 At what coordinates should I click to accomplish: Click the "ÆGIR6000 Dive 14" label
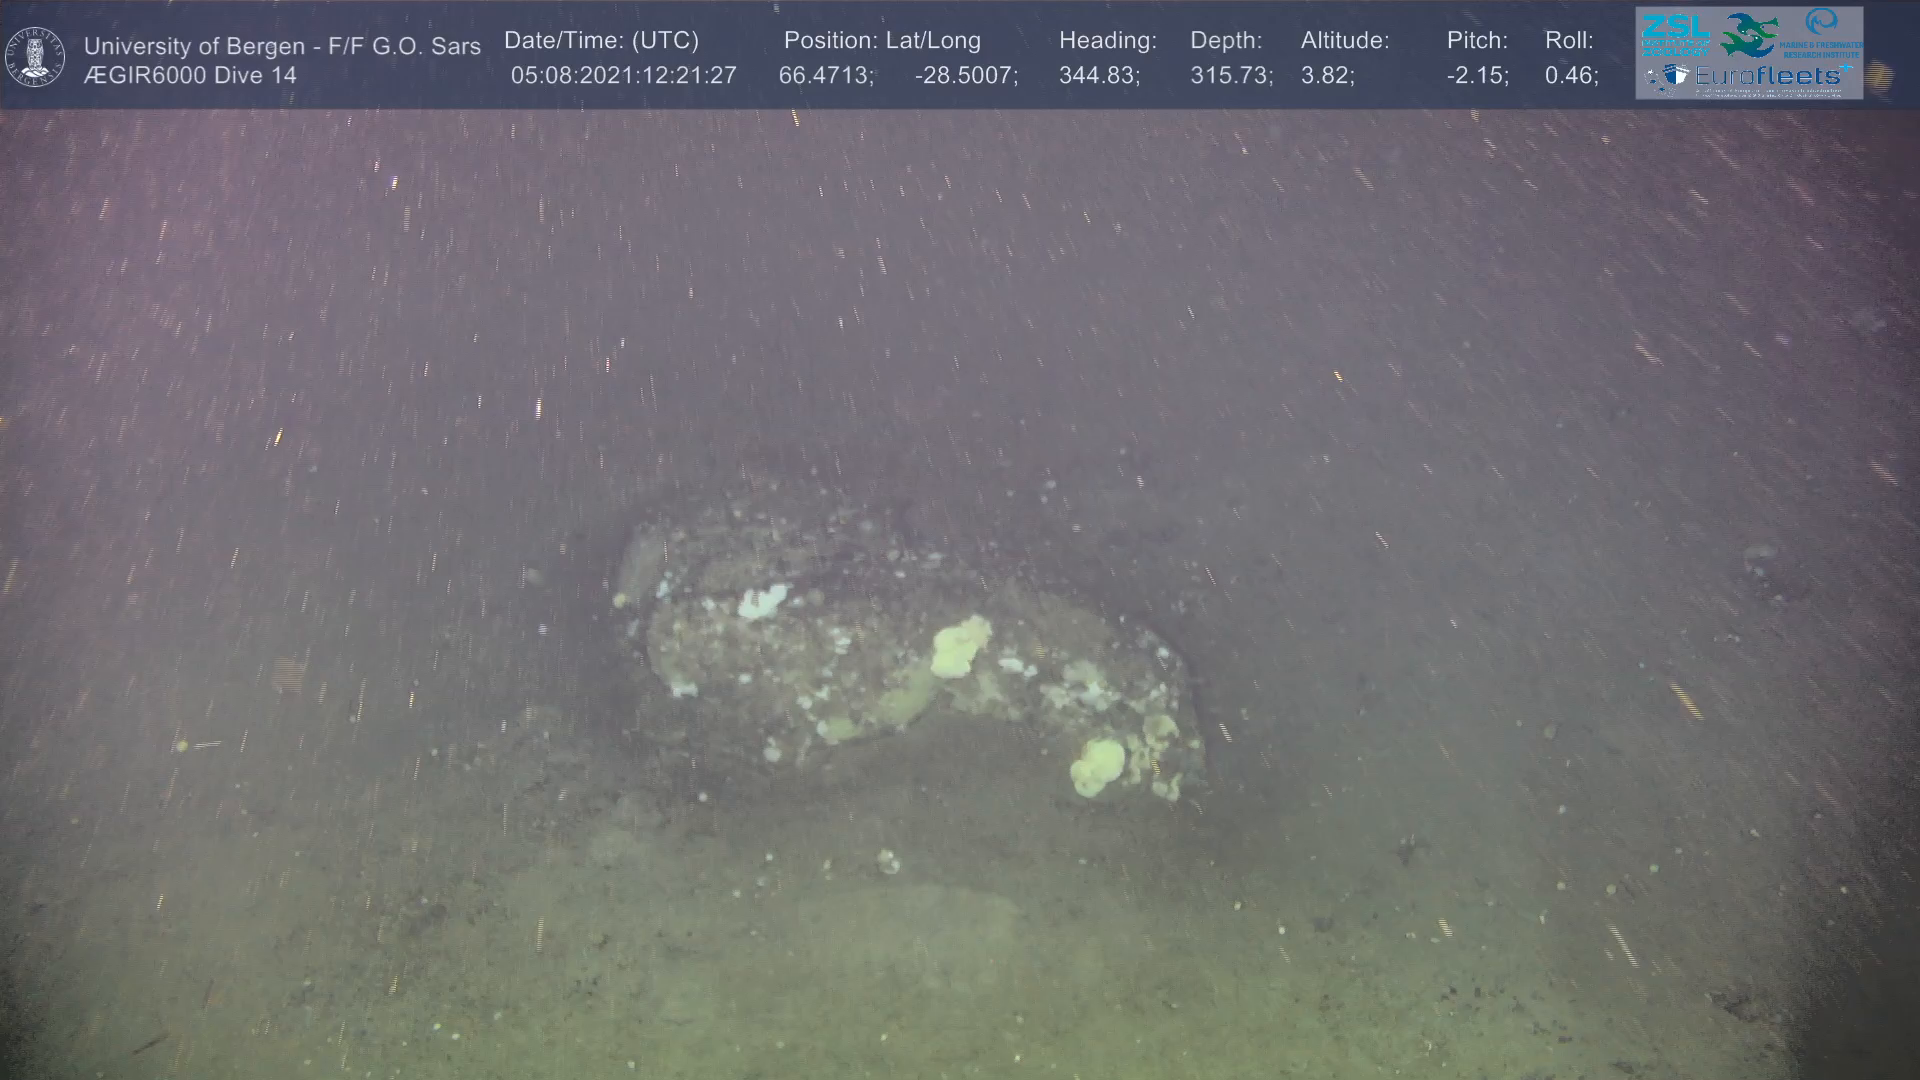click(x=190, y=75)
